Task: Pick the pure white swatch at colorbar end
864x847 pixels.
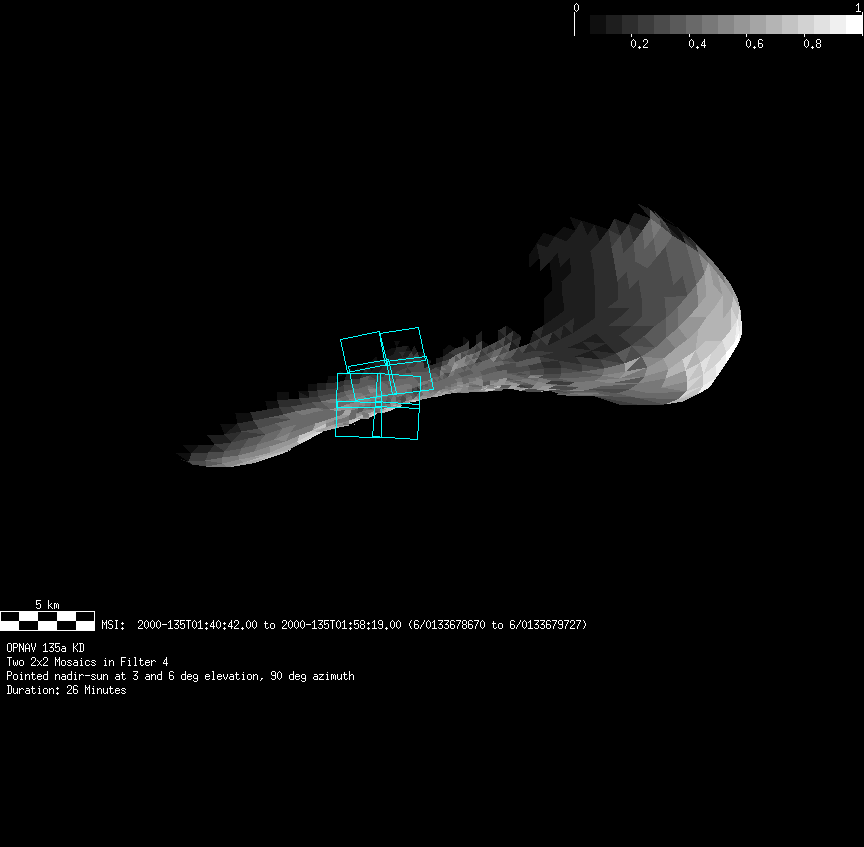Action: (x=852, y=24)
